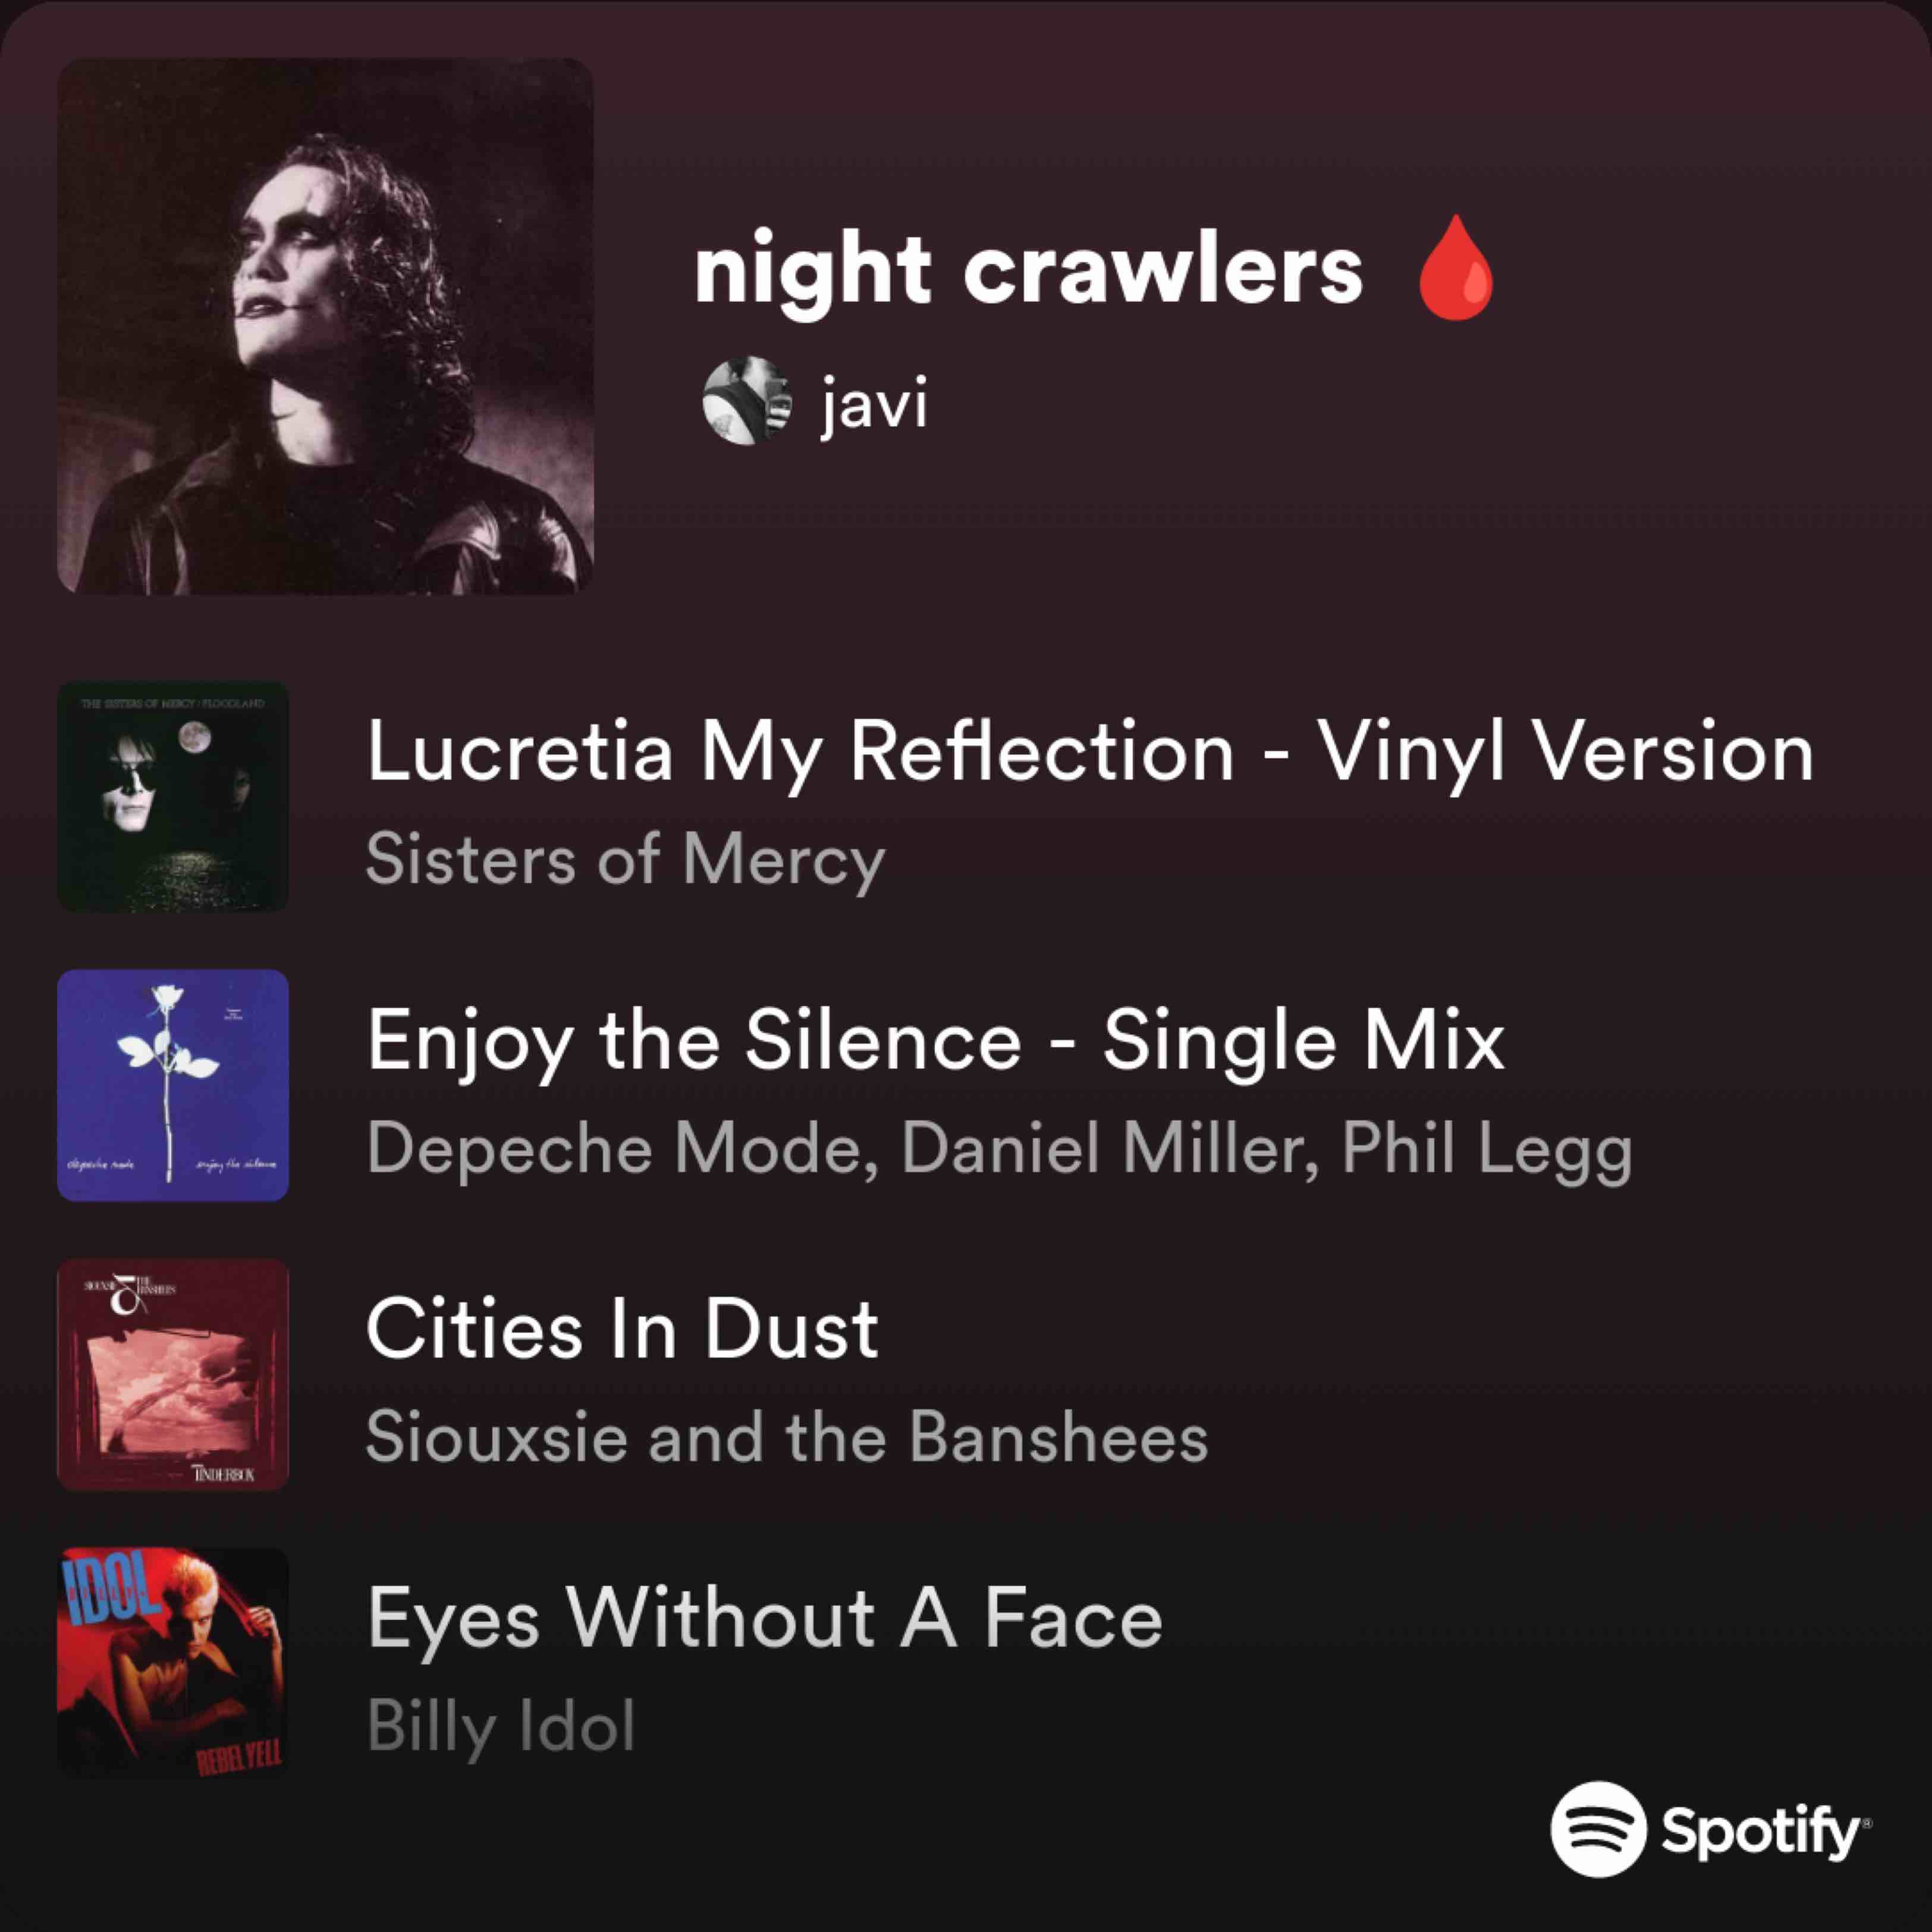Click the Sisters of Mercy Floodland album art
The width and height of the screenshot is (1932, 1932).
click(x=173, y=797)
